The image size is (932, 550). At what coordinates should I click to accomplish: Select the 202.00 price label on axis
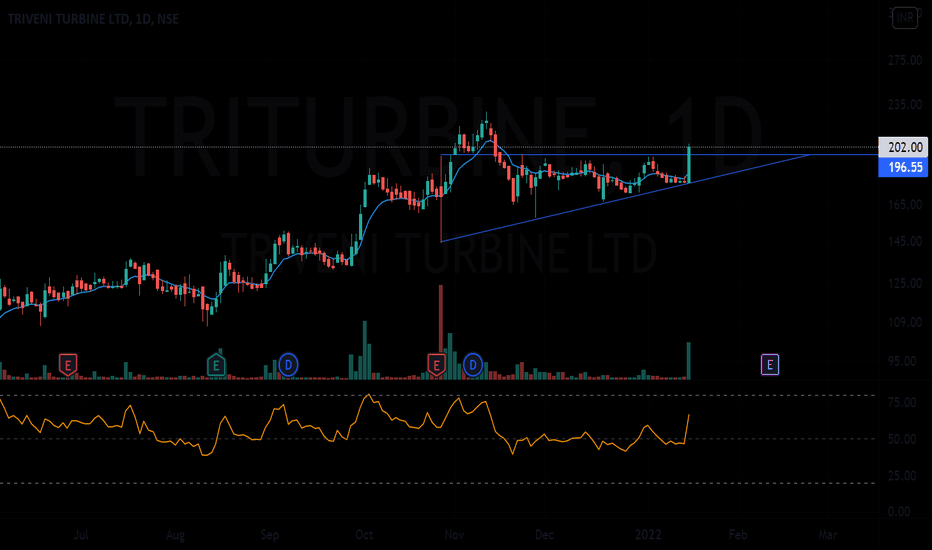[903, 147]
